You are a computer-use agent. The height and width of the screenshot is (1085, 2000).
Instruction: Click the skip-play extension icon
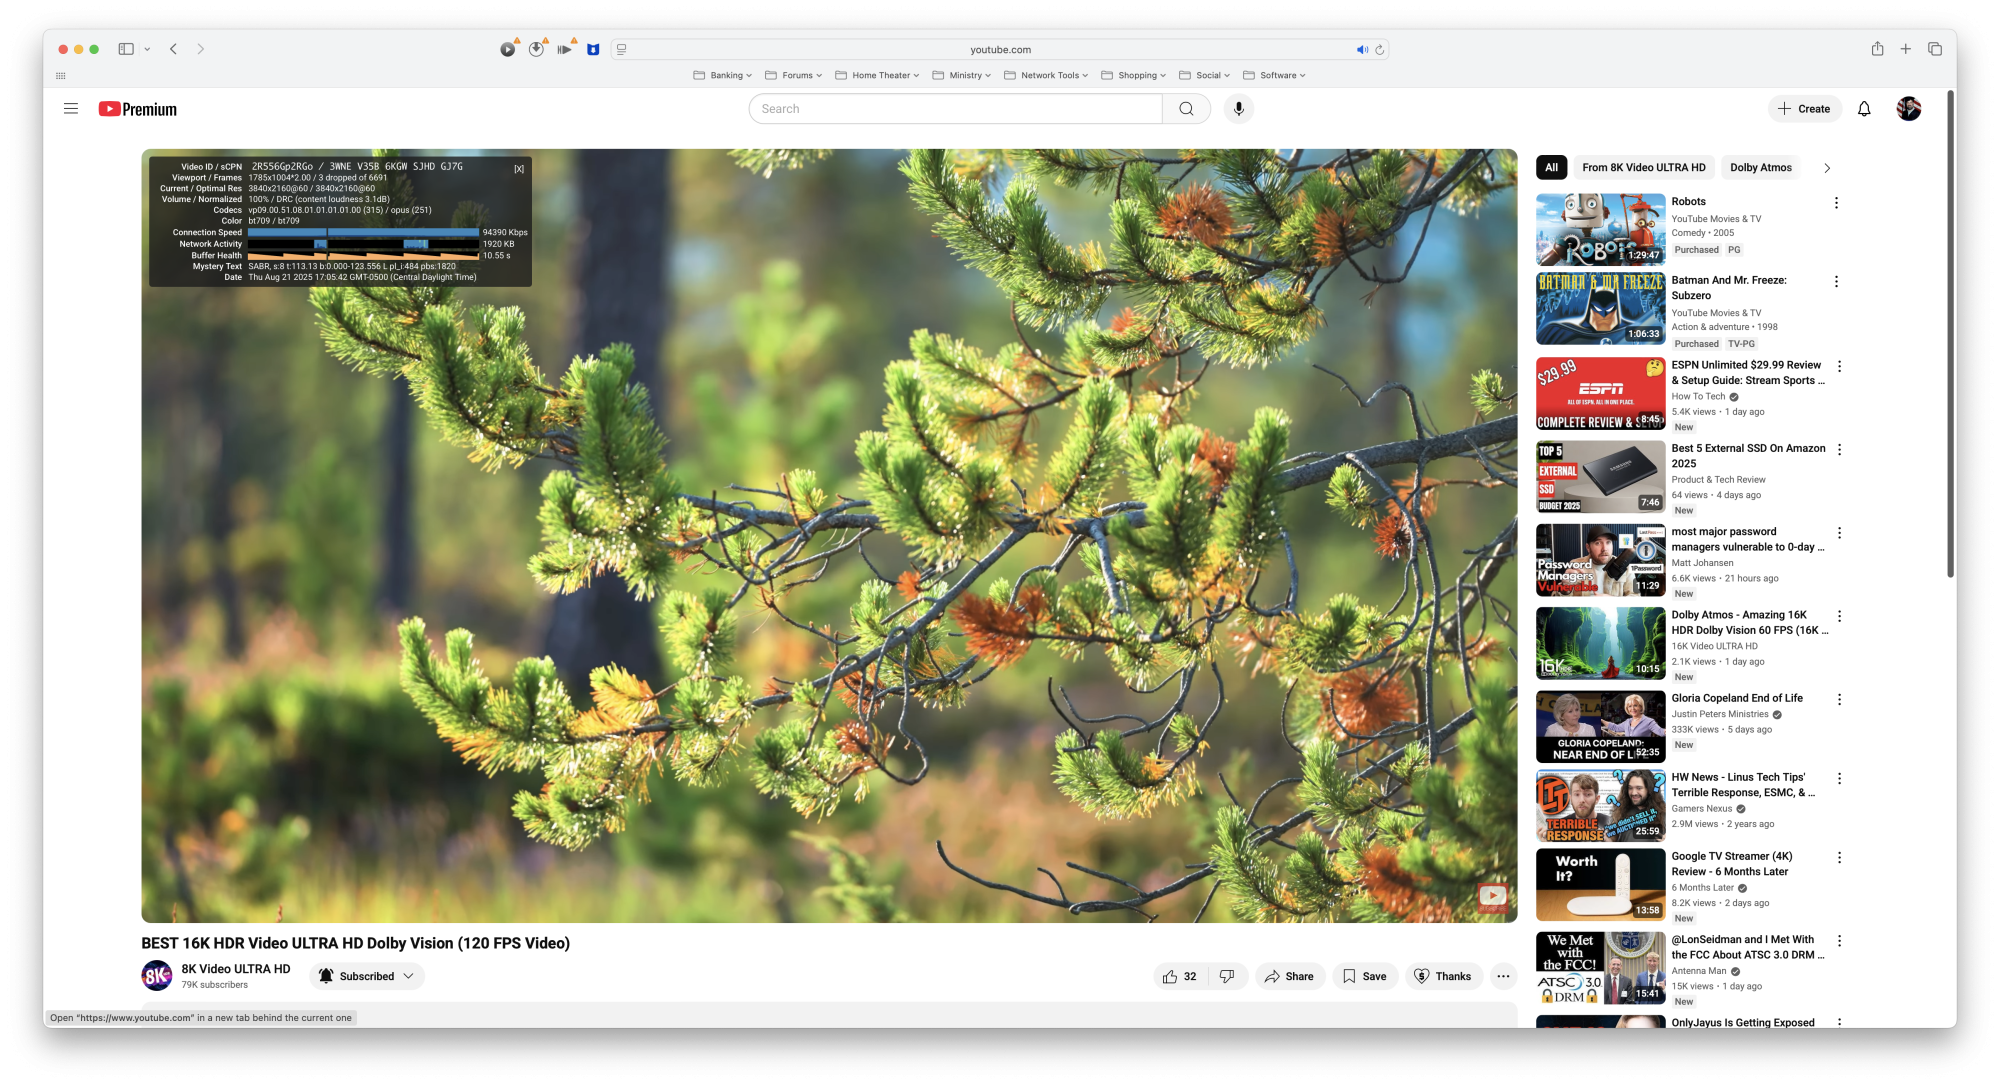565,49
